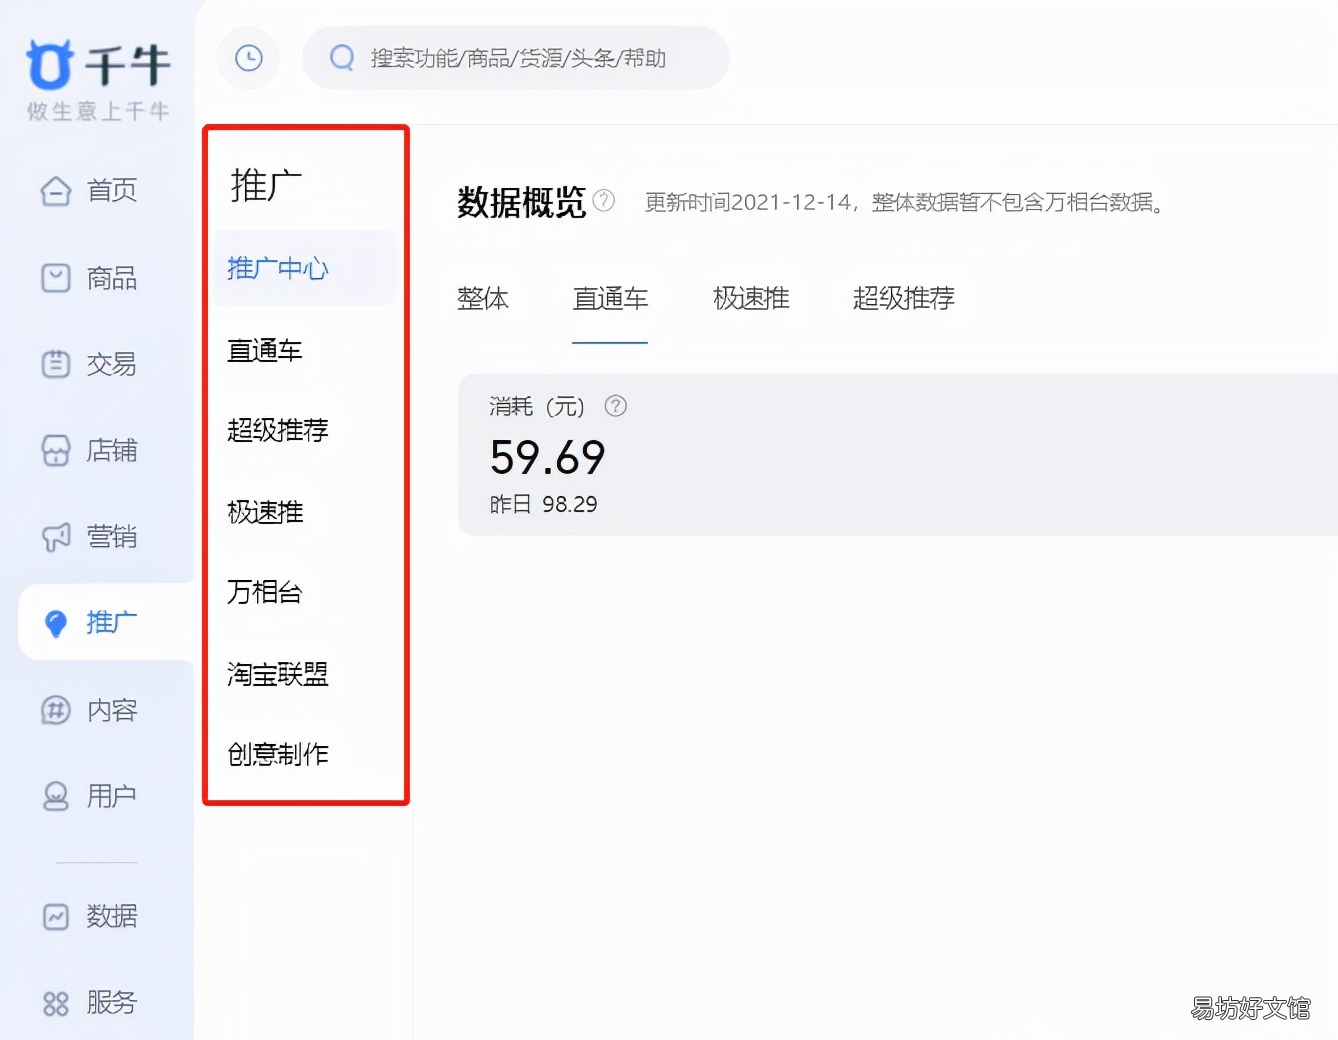The width and height of the screenshot is (1338, 1040).
Task: Click the 服务 grid icon
Action: [x=56, y=1003]
